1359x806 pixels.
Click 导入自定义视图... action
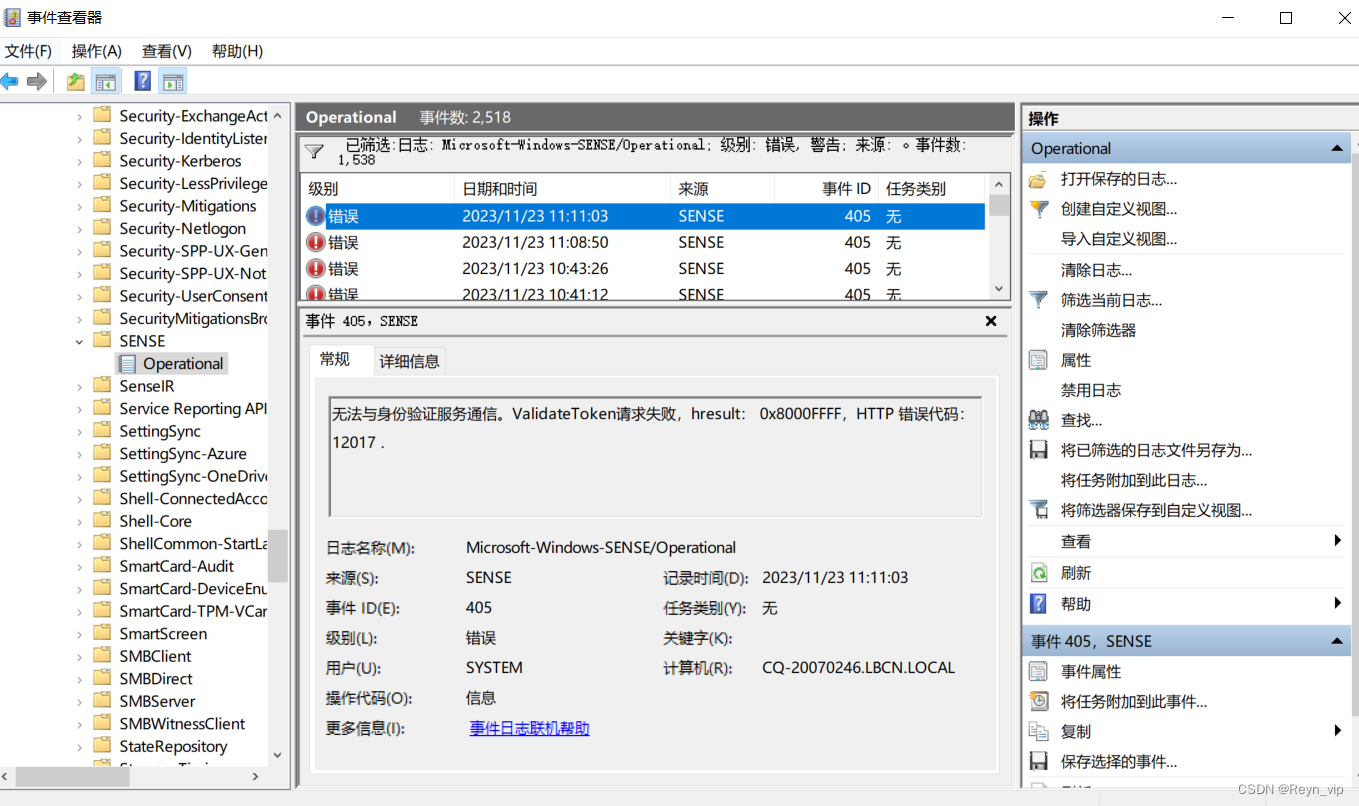point(1119,239)
